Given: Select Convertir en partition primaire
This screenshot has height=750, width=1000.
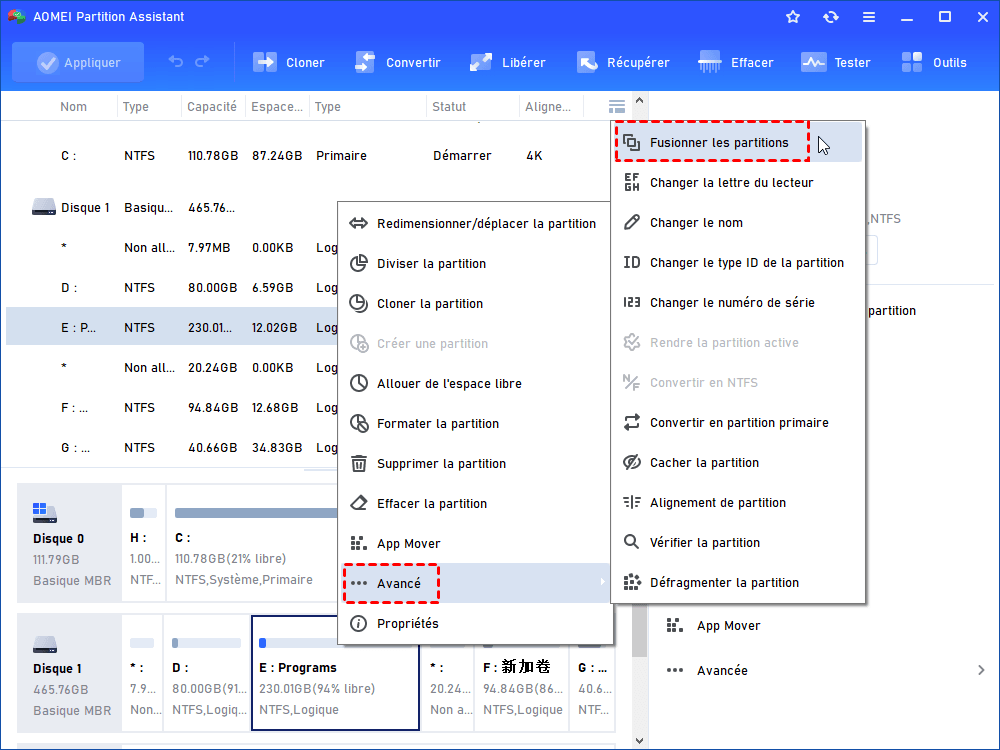Looking at the screenshot, I should pyautogui.click(x=738, y=422).
